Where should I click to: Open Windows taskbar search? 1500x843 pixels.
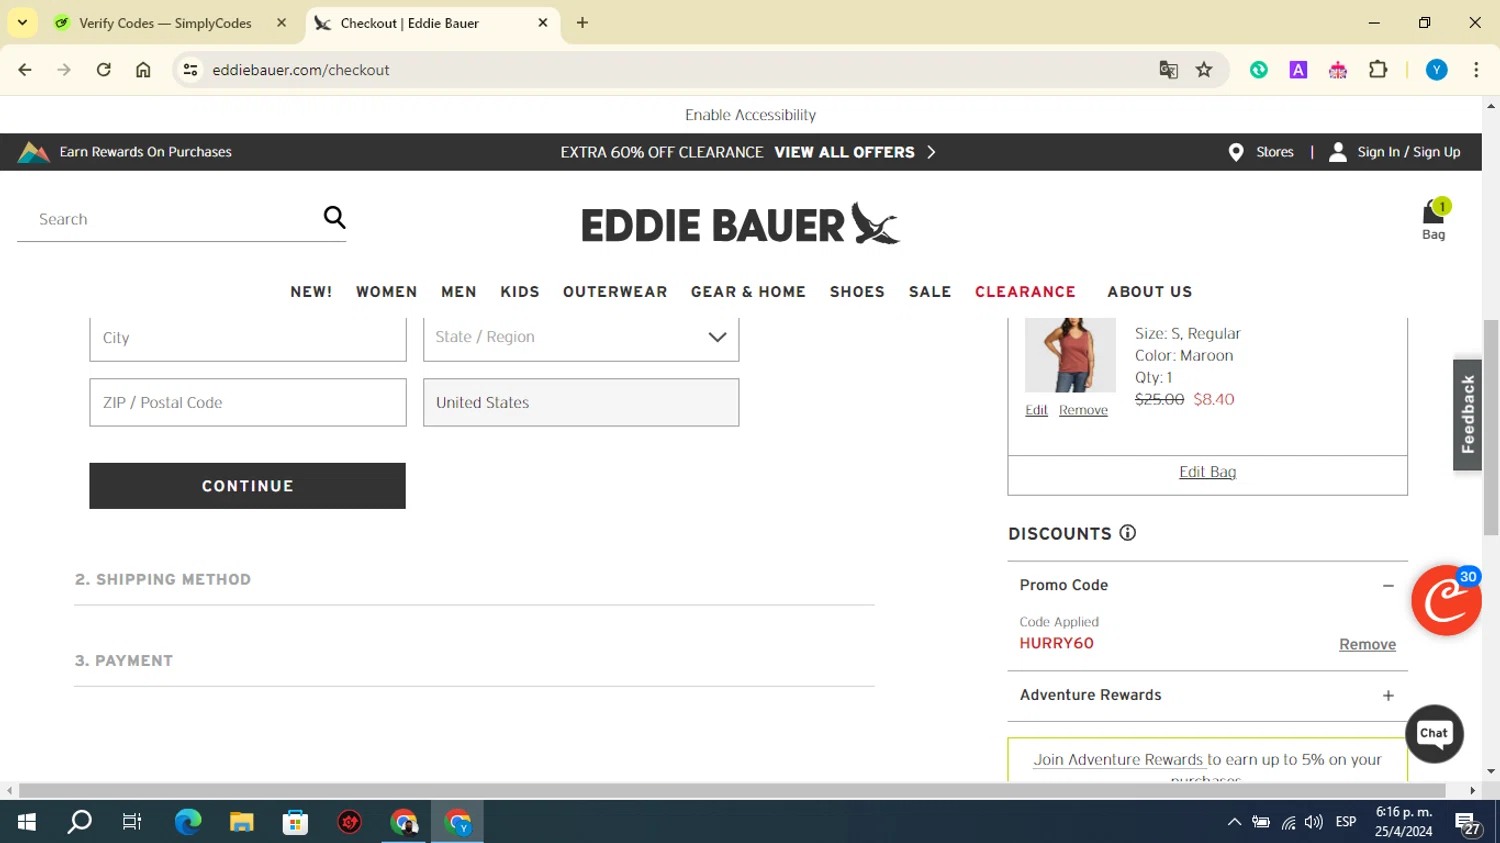(x=79, y=822)
